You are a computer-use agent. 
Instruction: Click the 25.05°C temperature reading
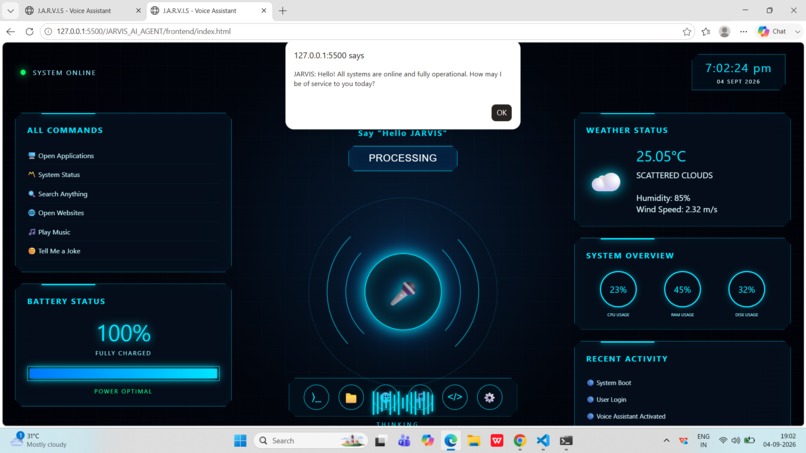(x=661, y=156)
